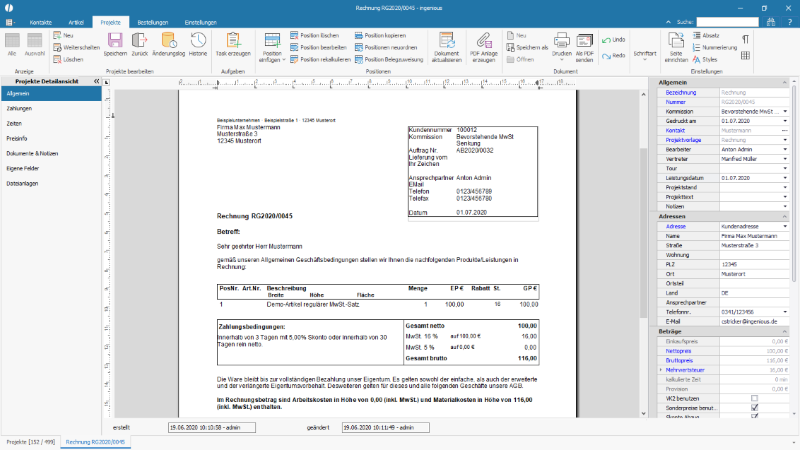Select Zeiten in the sidebar
The image size is (800, 450).
click(51, 123)
